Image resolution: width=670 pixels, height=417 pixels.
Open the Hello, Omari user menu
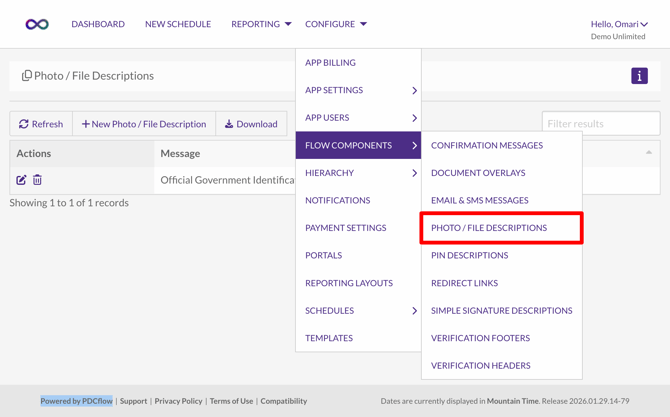coord(618,24)
